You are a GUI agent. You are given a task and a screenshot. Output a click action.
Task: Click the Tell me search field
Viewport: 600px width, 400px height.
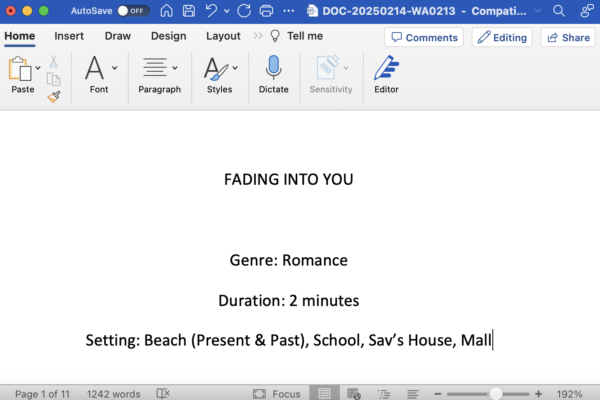pos(297,36)
